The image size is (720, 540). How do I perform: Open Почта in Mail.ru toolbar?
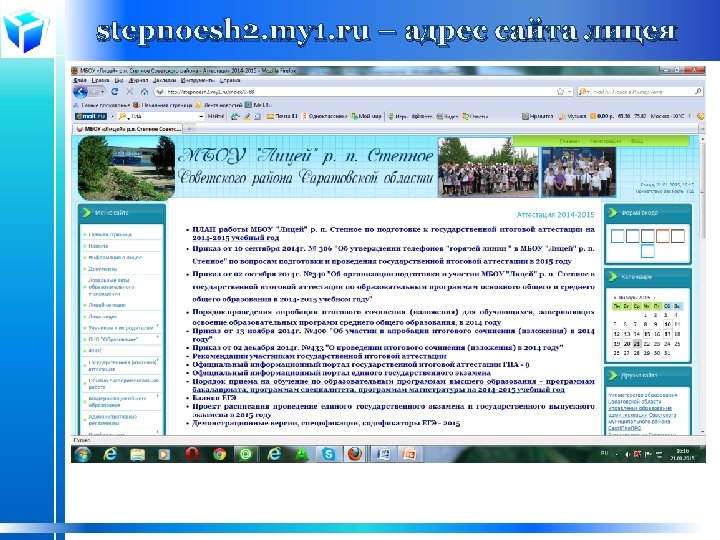pos(282,116)
